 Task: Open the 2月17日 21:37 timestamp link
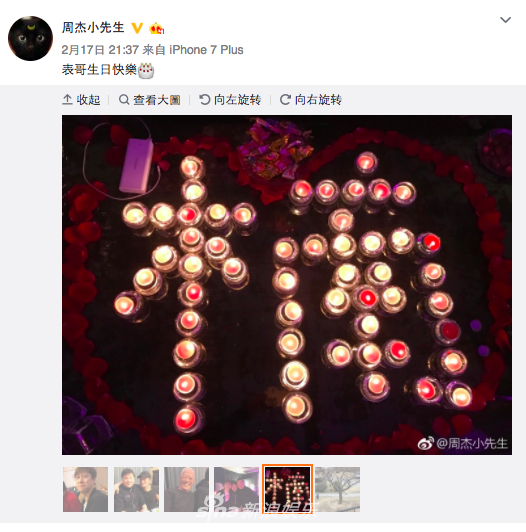[x=100, y=50]
